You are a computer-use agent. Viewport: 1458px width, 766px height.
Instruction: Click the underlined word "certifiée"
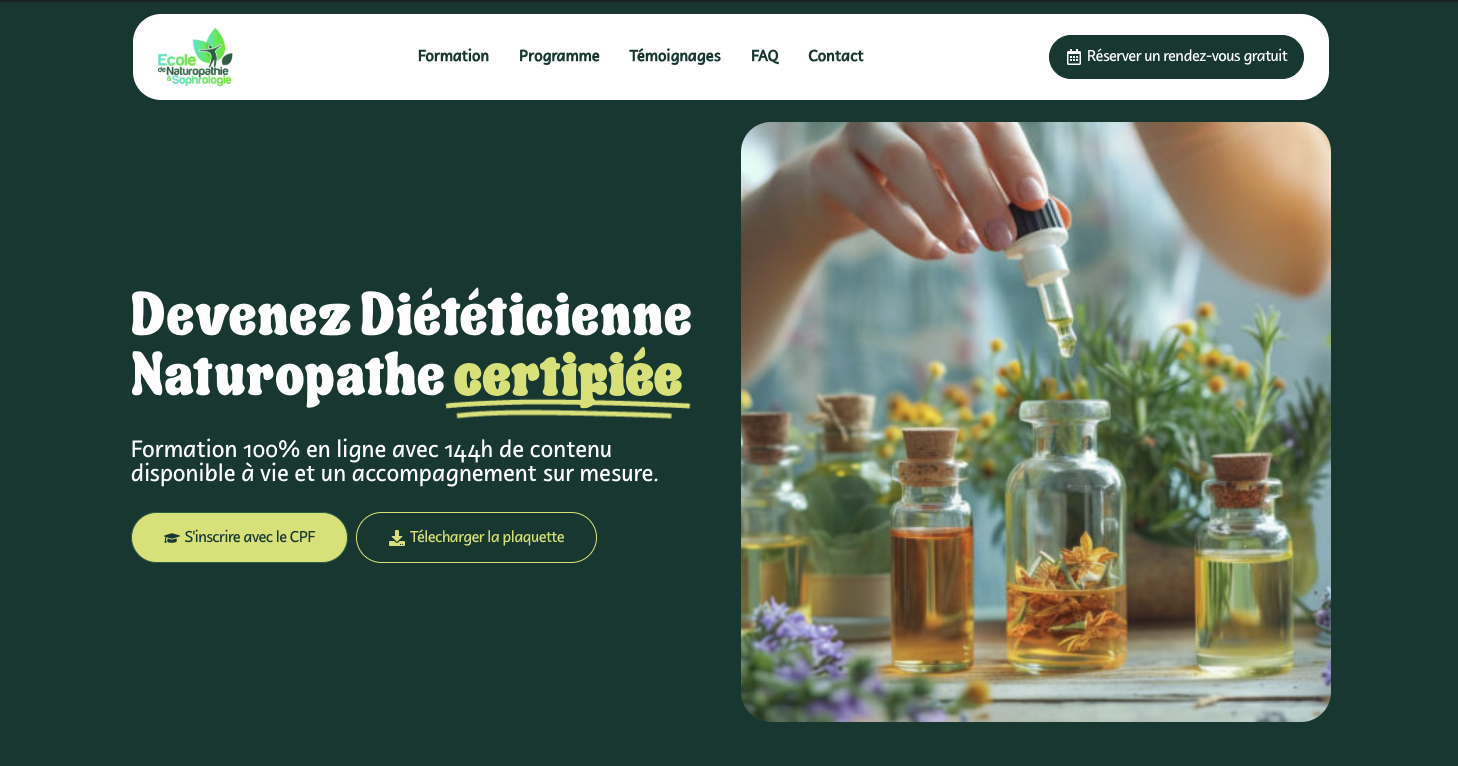[568, 378]
